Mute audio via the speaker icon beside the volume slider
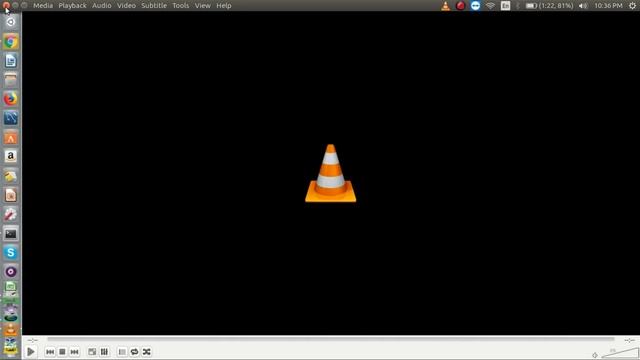The height and width of the screenshot is (360, 640). 595,355
